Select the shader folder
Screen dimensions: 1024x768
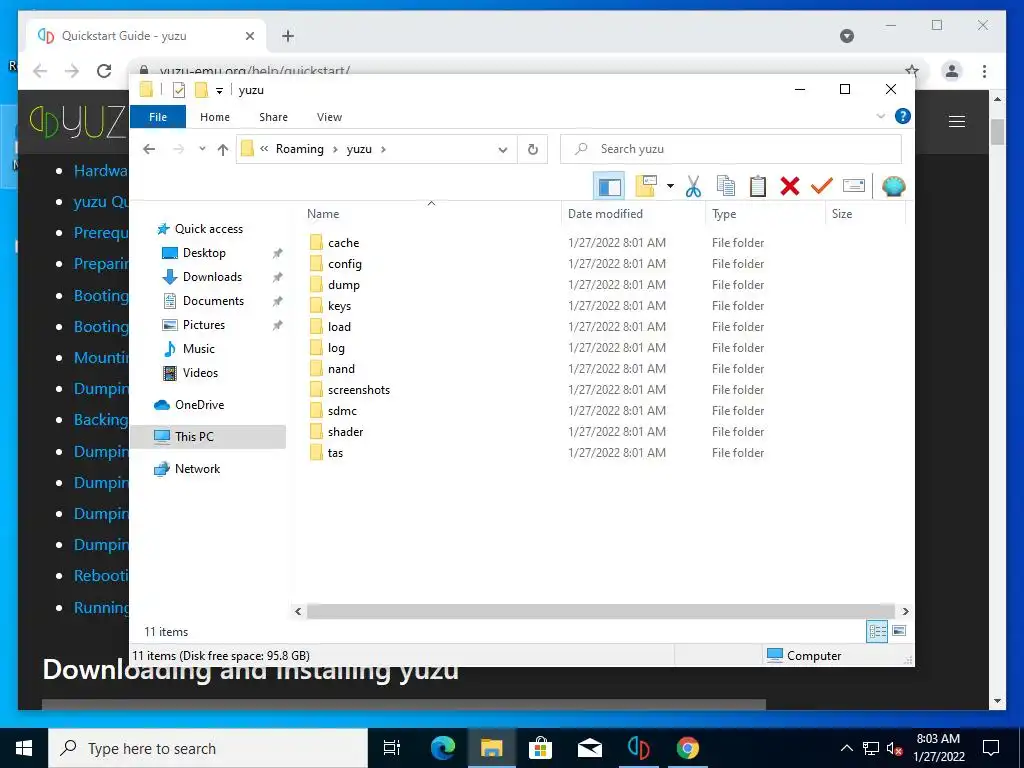345,432
